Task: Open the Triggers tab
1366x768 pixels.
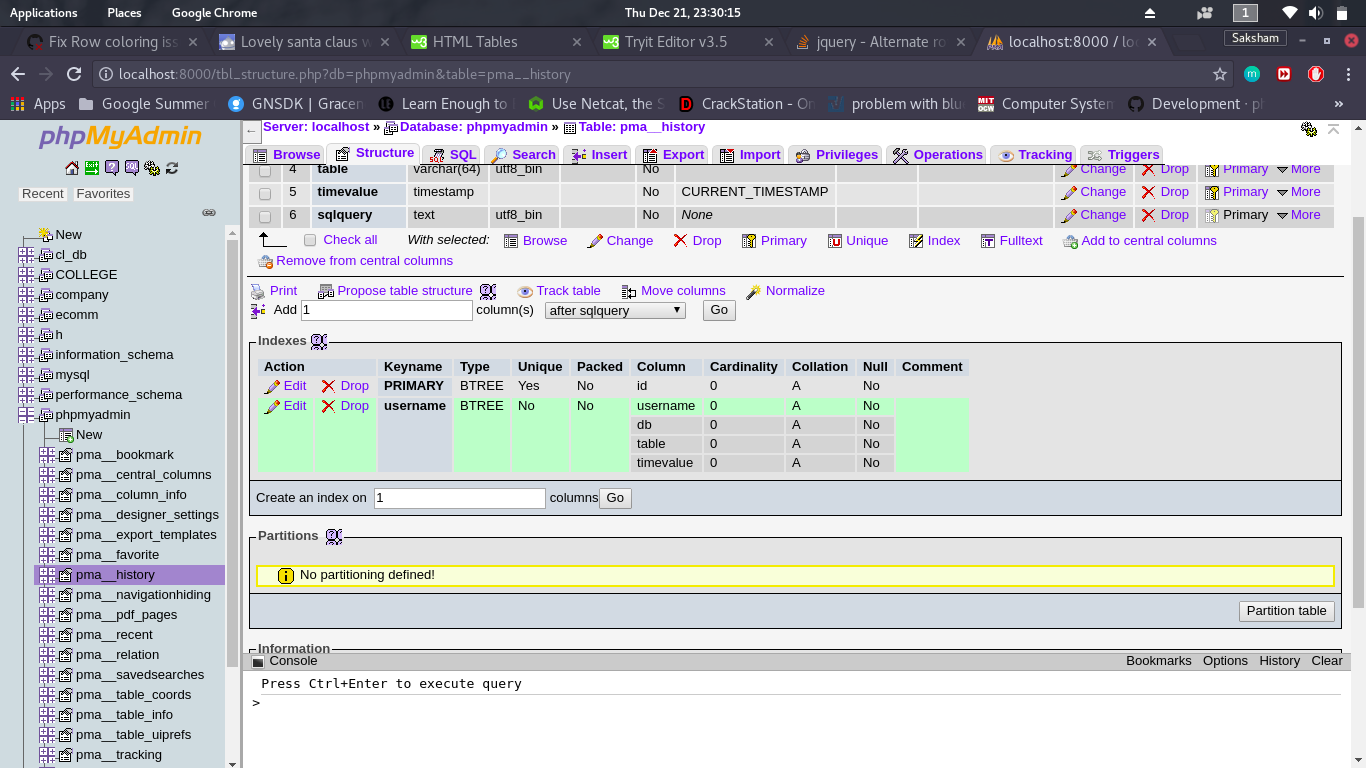Action: (x=1122, y=155)
